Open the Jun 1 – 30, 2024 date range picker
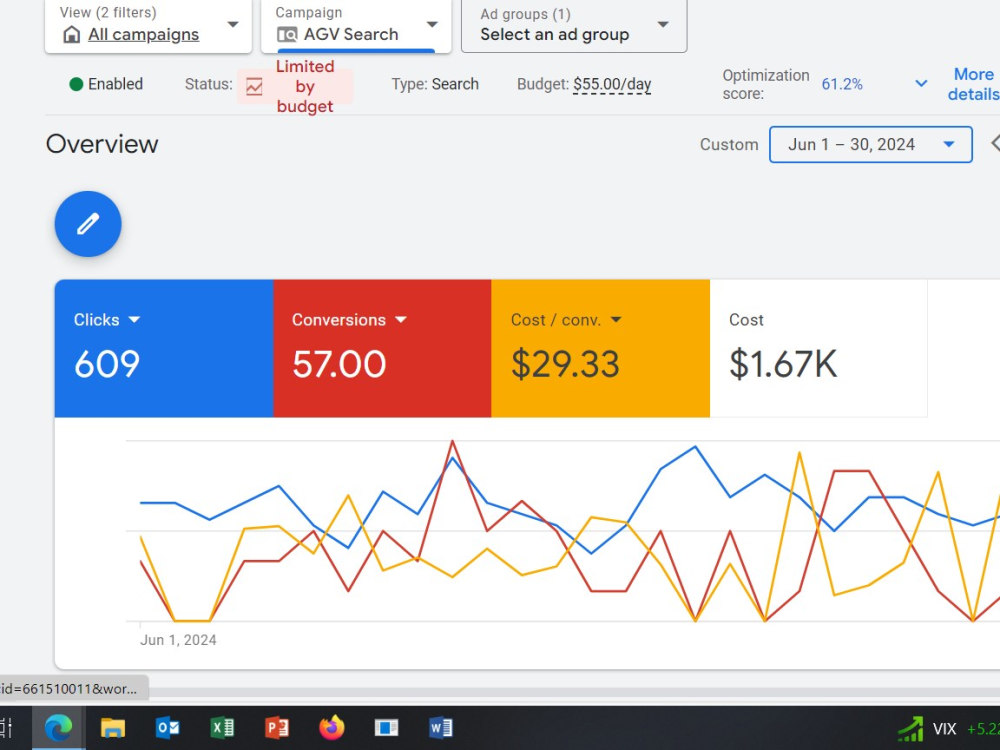Image resolution: width=1000 pixels, height=750 pixels. (x=871, y=145)
